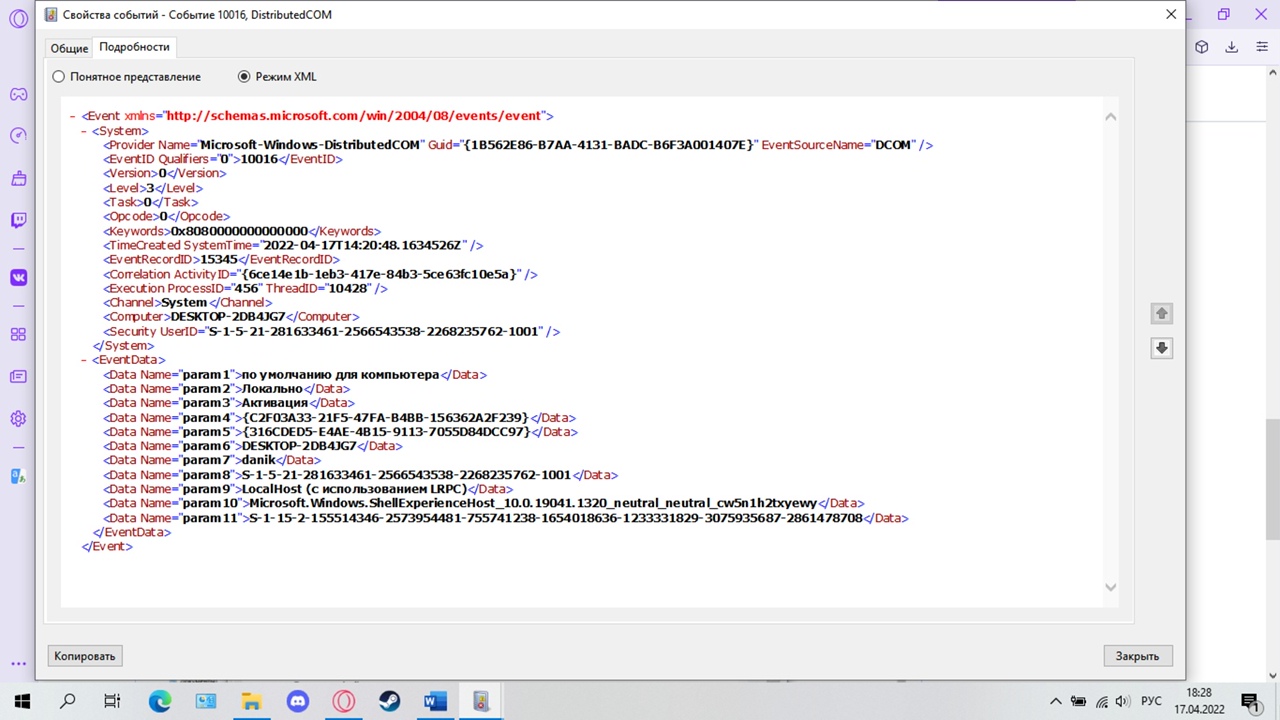
Task: Click the up arrow beside the event details
Action: (1161, 313)
